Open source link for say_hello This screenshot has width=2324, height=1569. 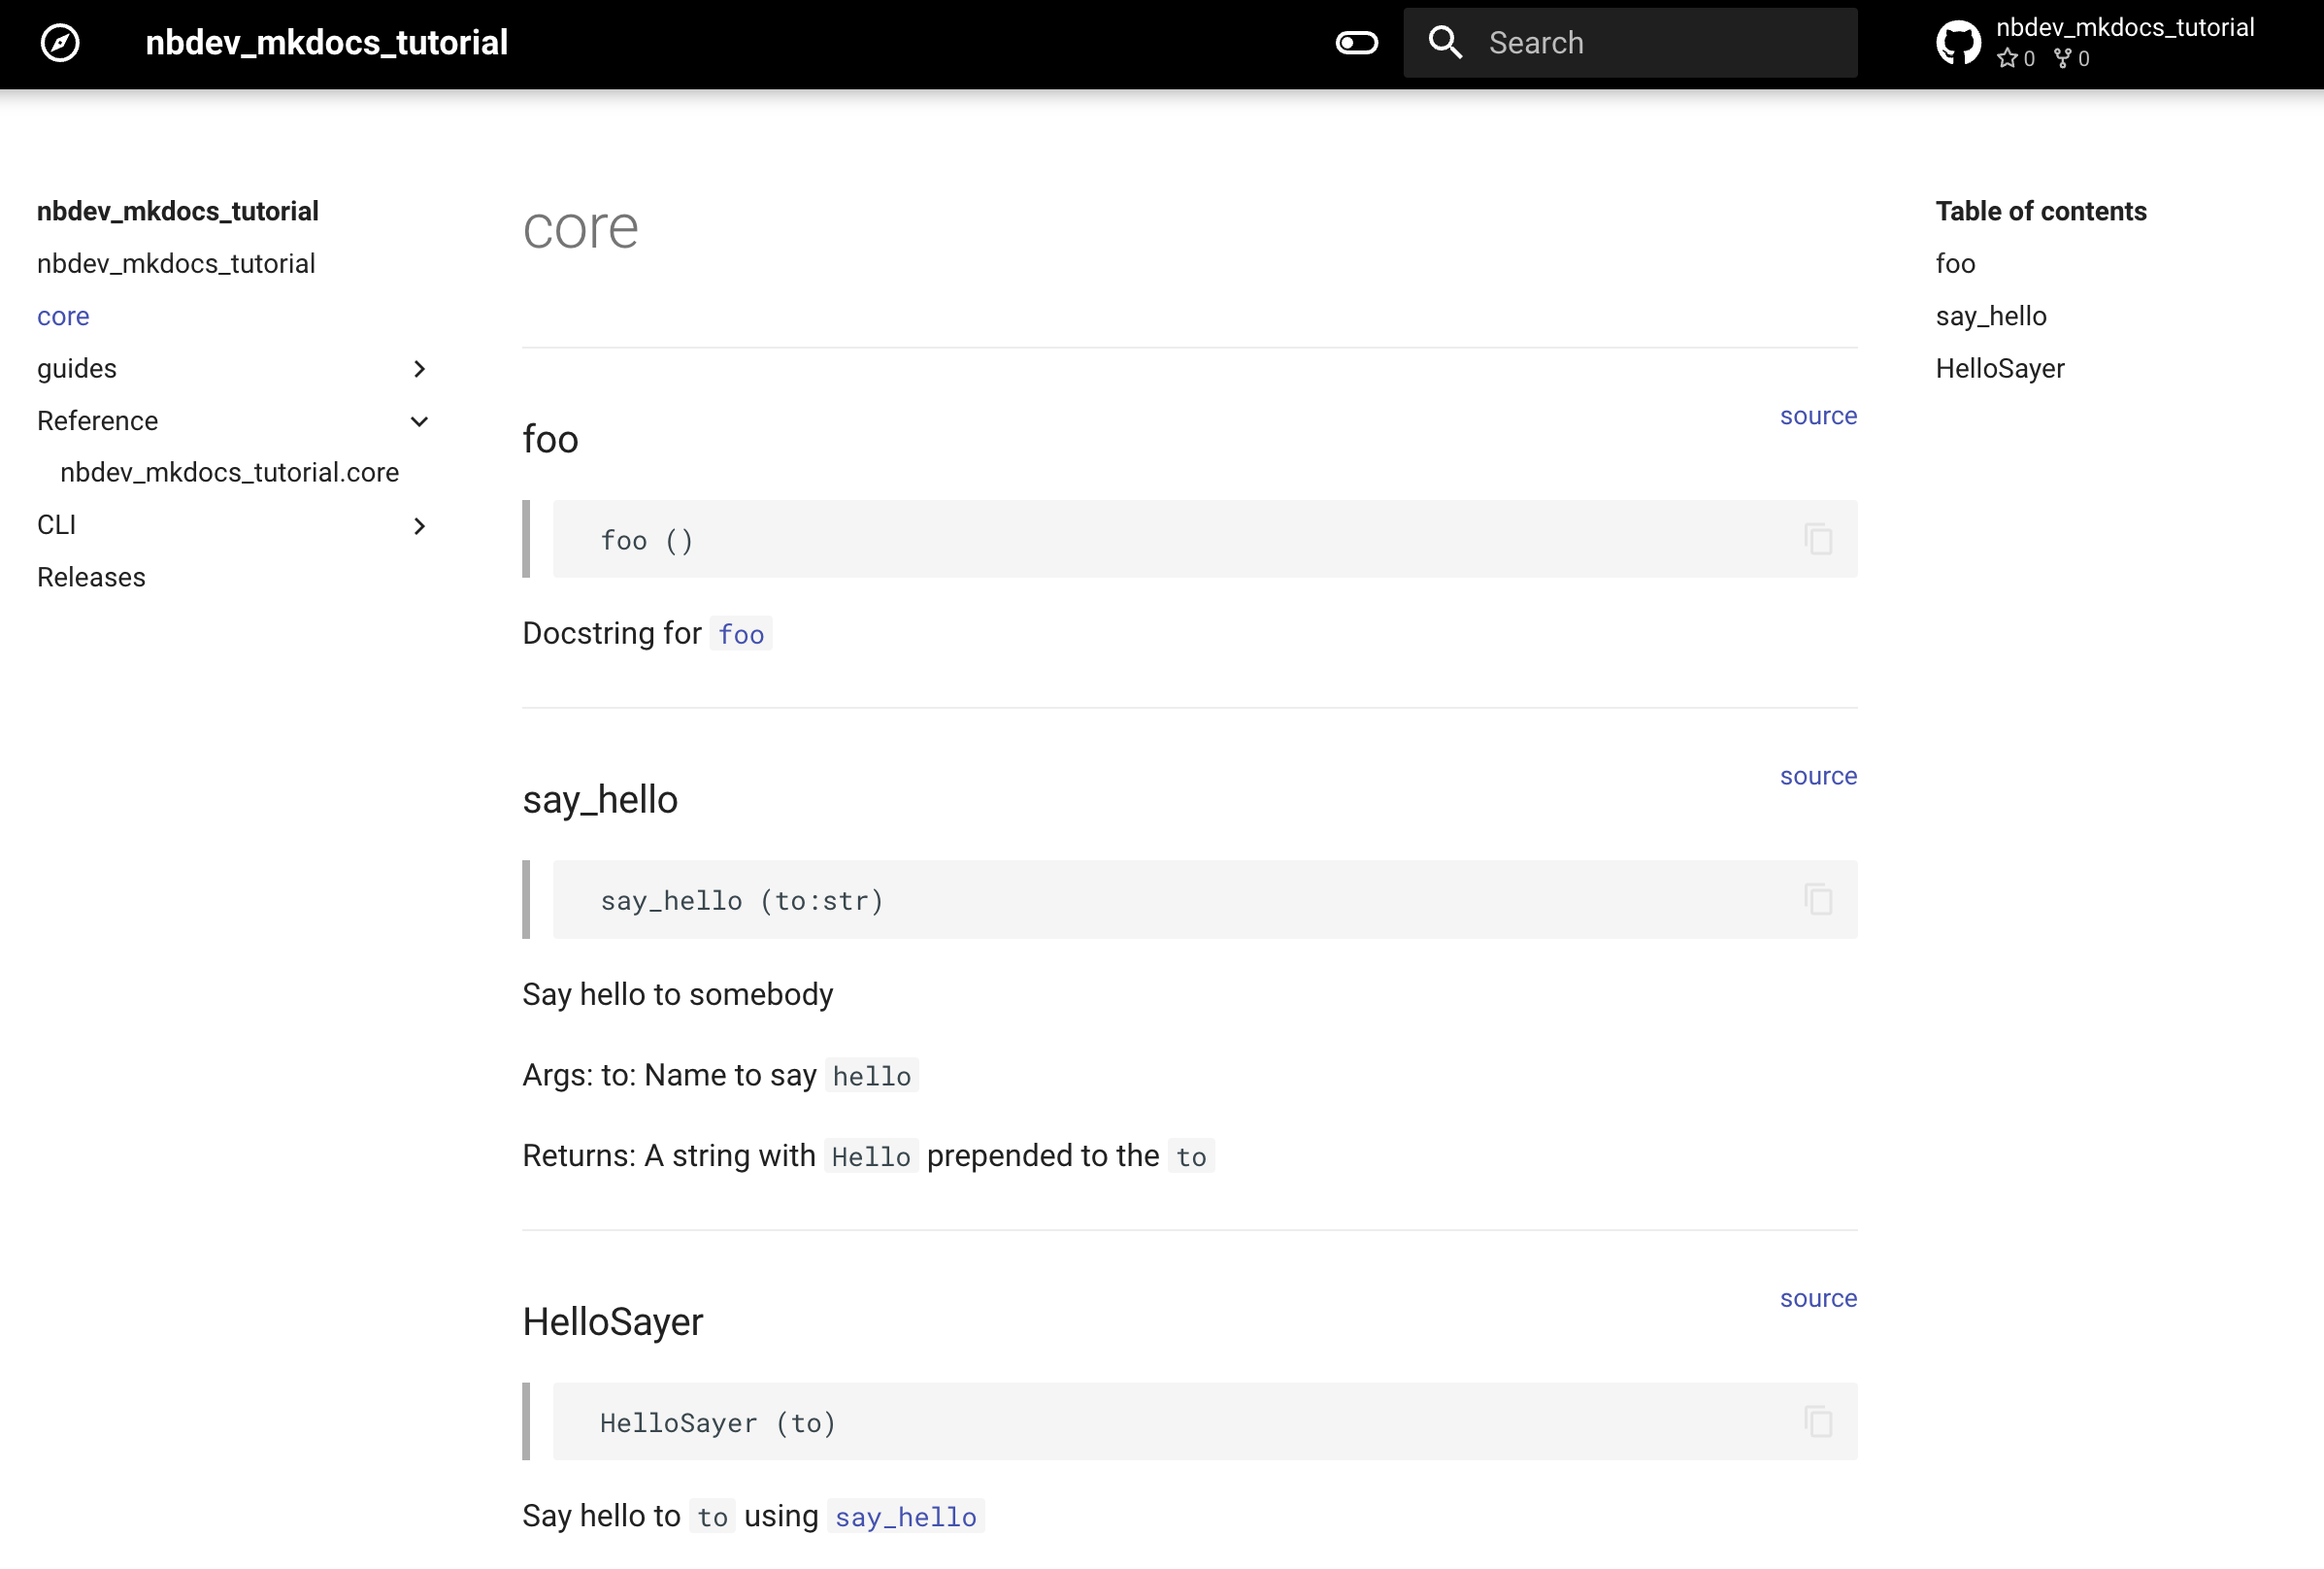[1817, 776]
